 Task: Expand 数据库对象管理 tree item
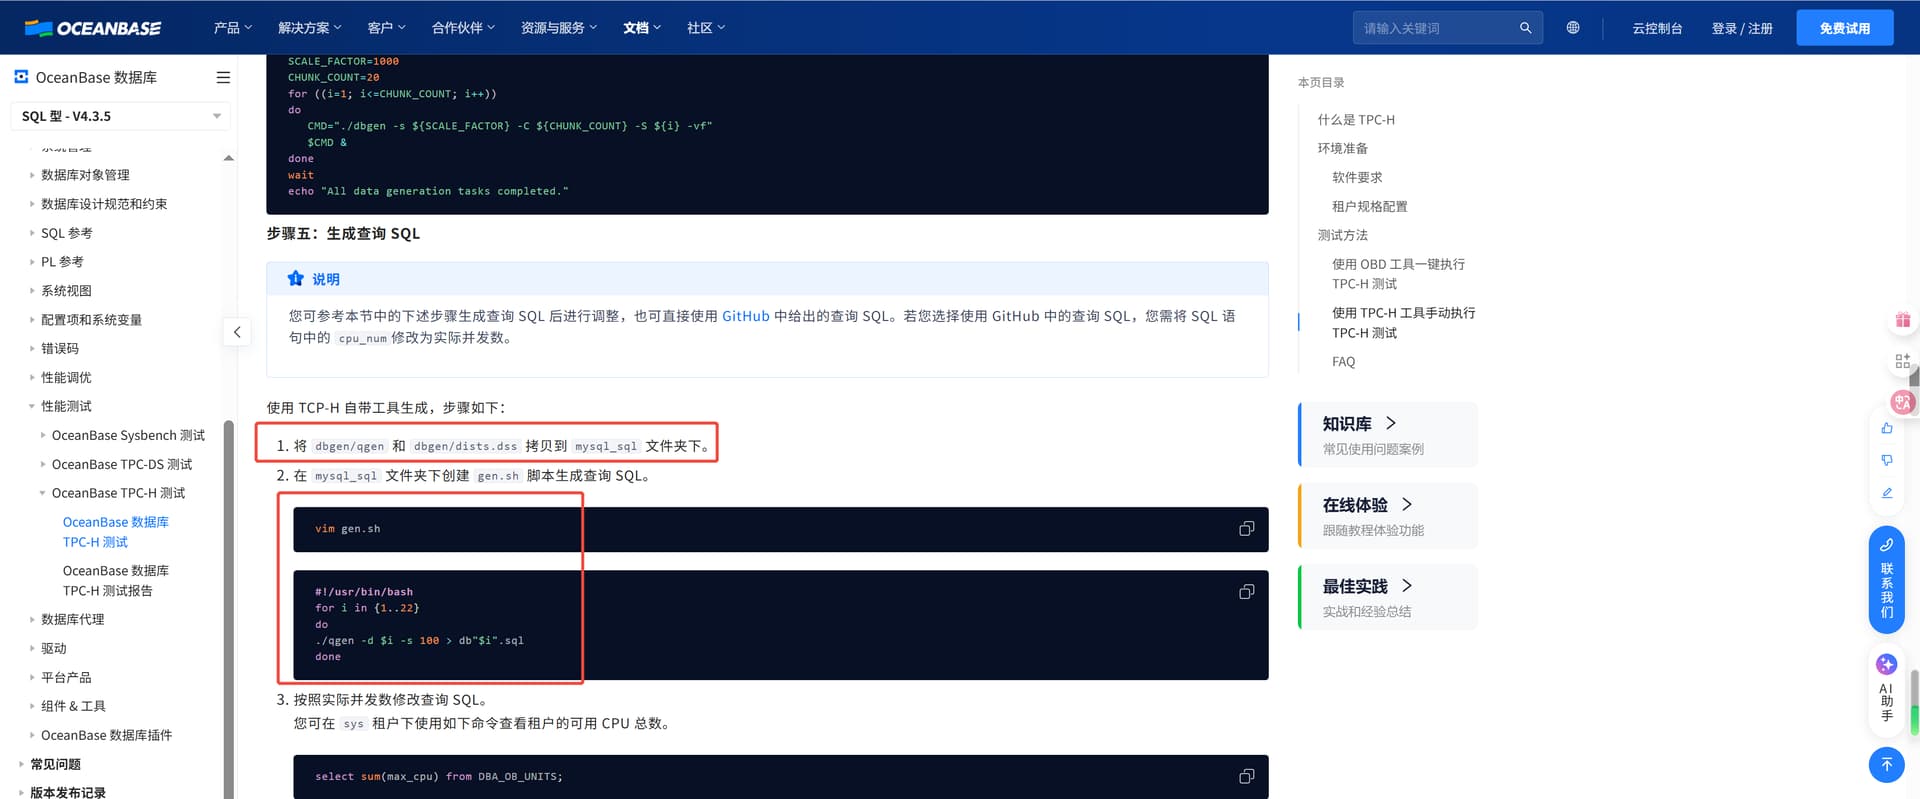coord(85,175)
